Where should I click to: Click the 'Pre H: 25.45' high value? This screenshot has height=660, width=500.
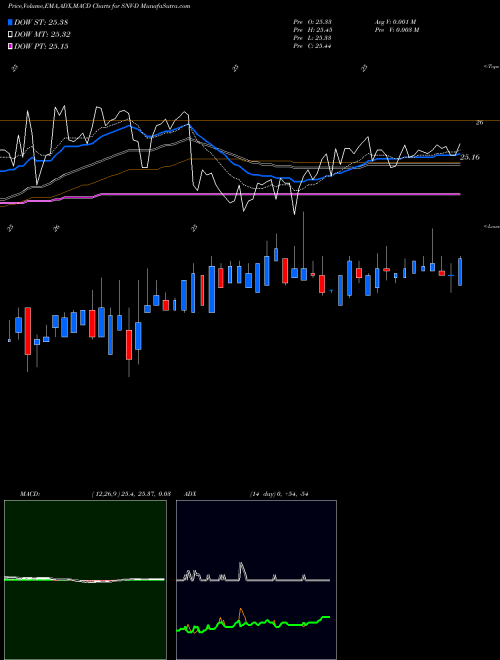click(312, 30)
